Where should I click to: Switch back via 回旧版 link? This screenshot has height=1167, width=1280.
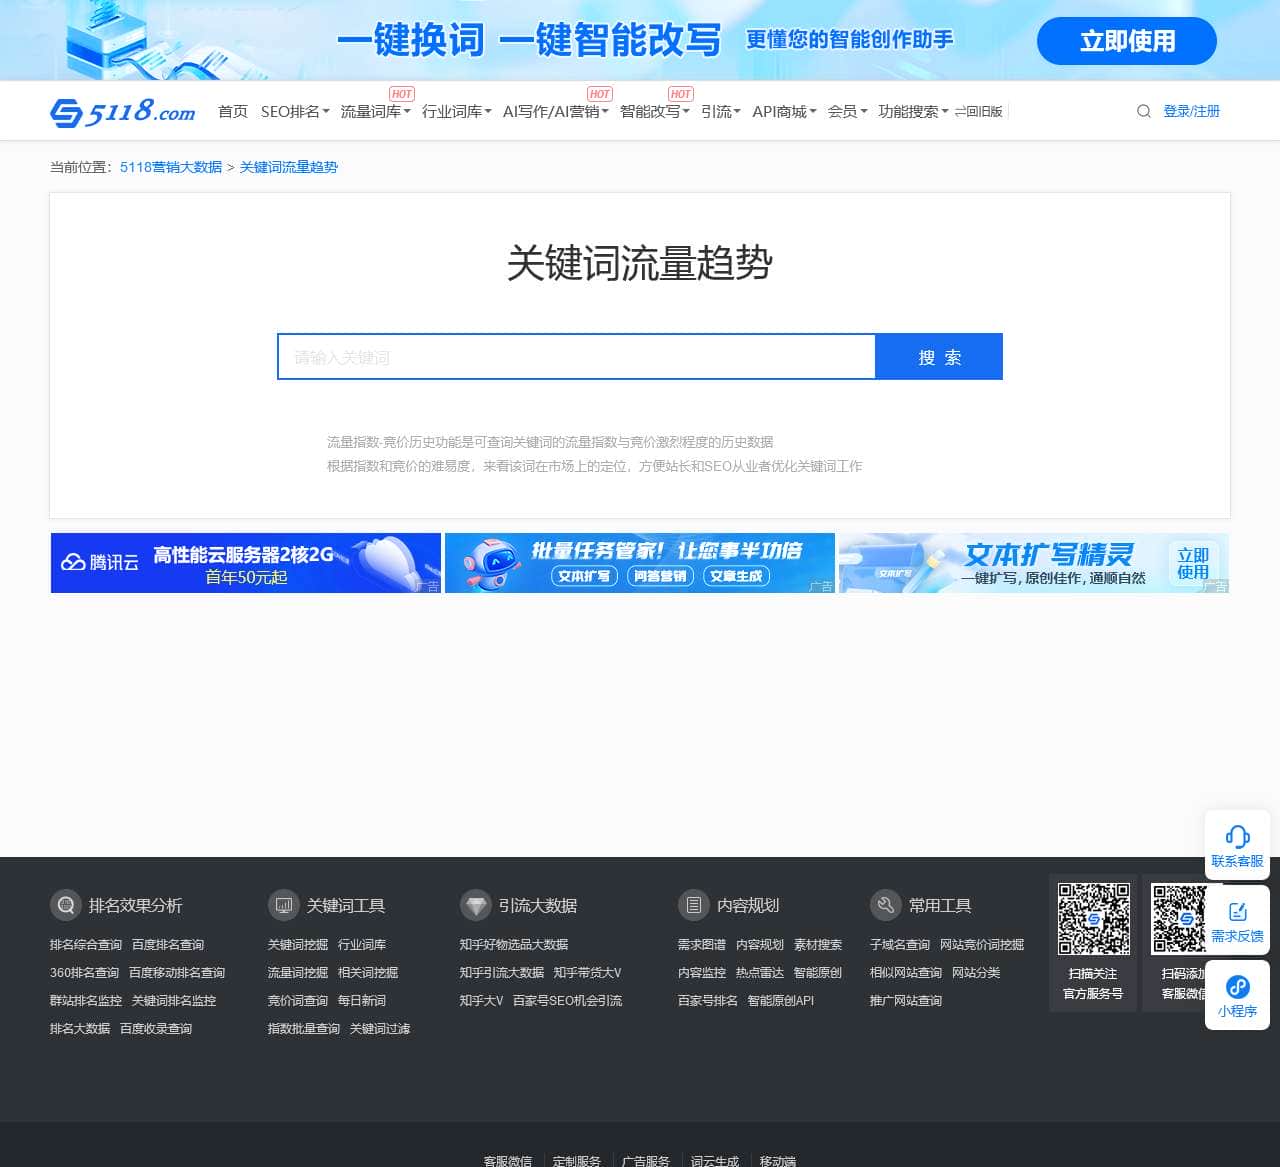(x=979, y=111)
